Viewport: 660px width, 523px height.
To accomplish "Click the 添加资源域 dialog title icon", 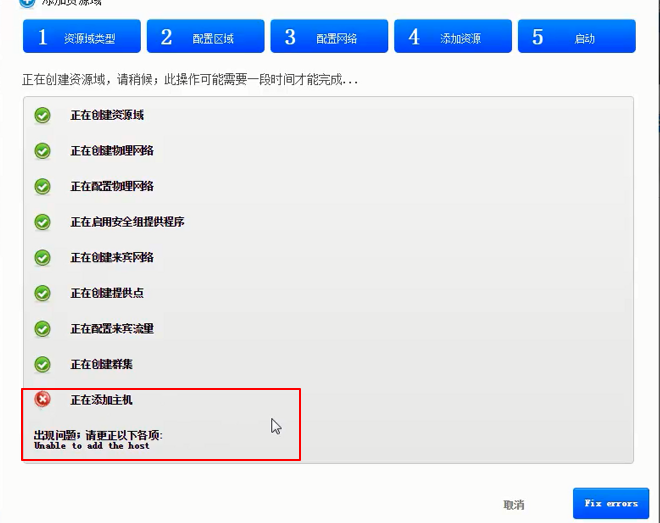I will [x=27, y=3].
